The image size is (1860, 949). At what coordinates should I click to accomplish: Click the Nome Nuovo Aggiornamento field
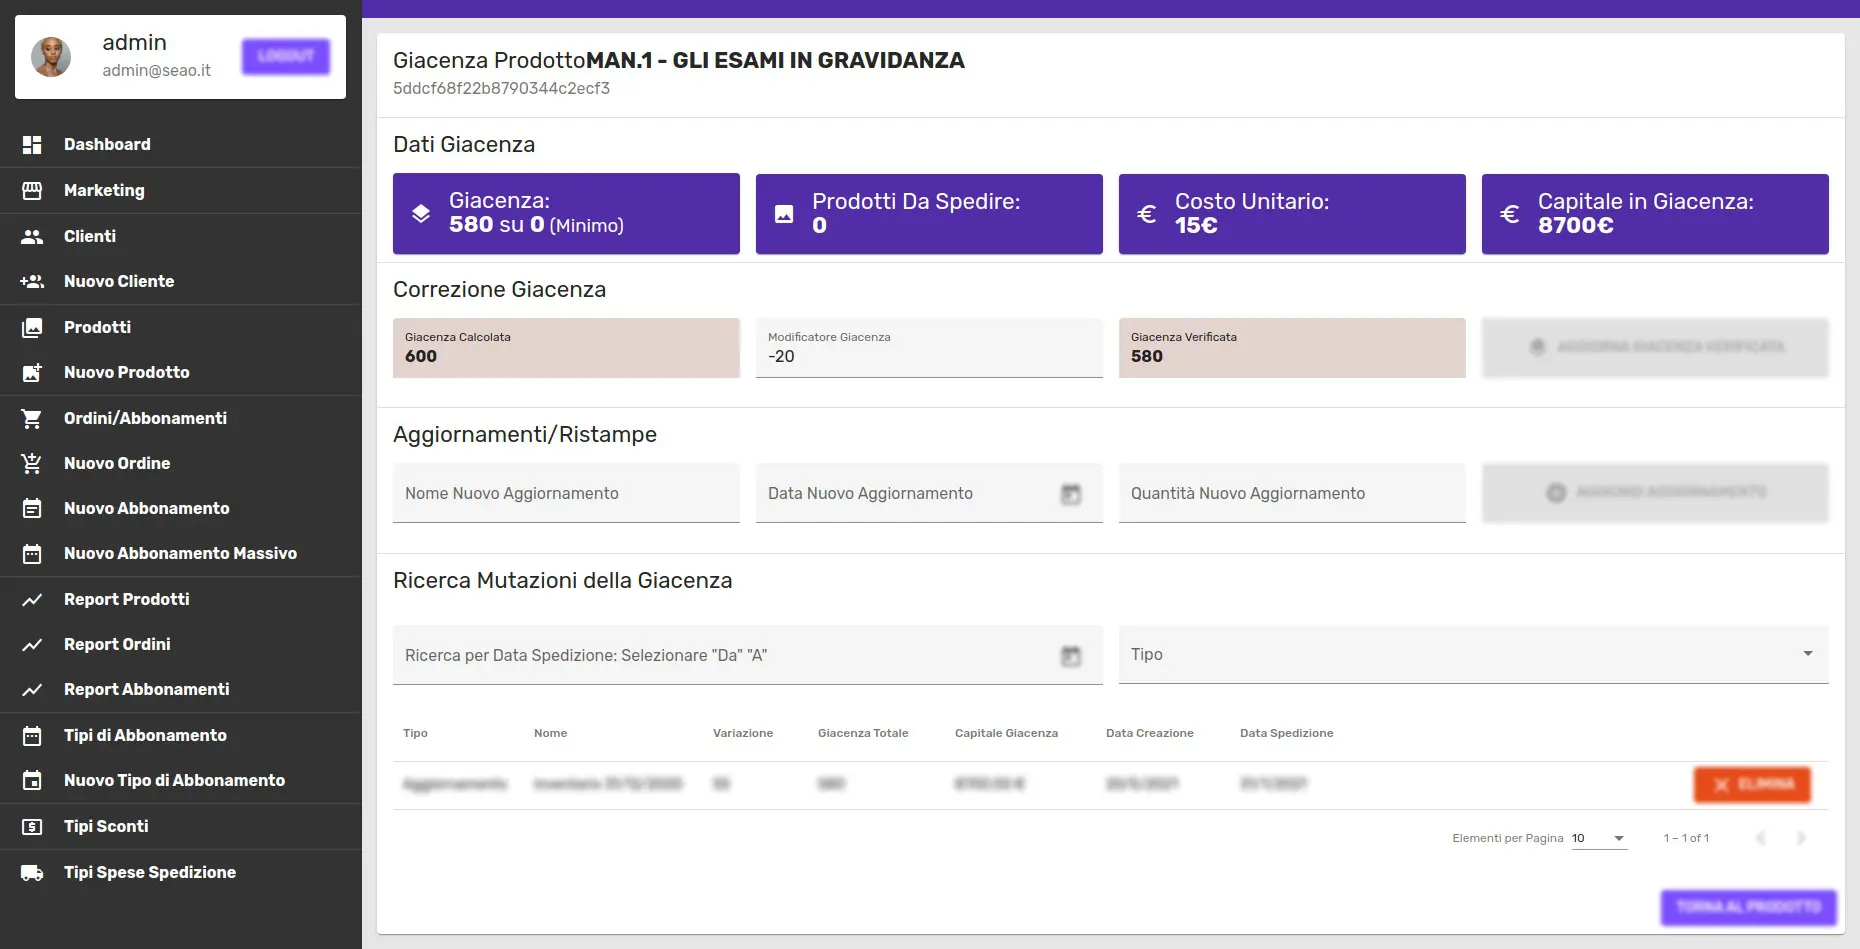click(565, 494)
